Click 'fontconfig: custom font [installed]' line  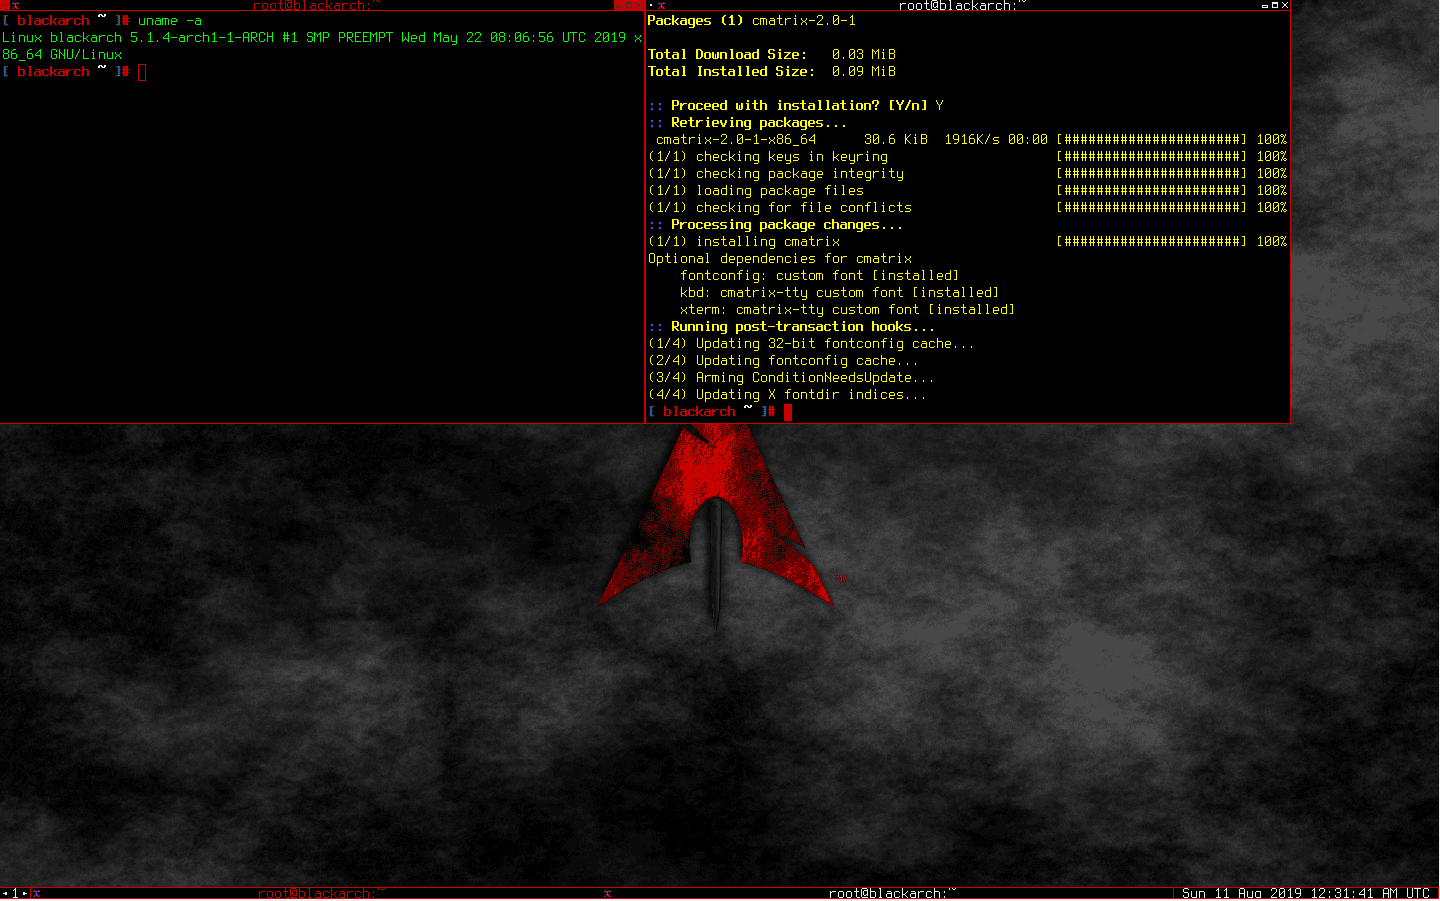tap(820, 276)
